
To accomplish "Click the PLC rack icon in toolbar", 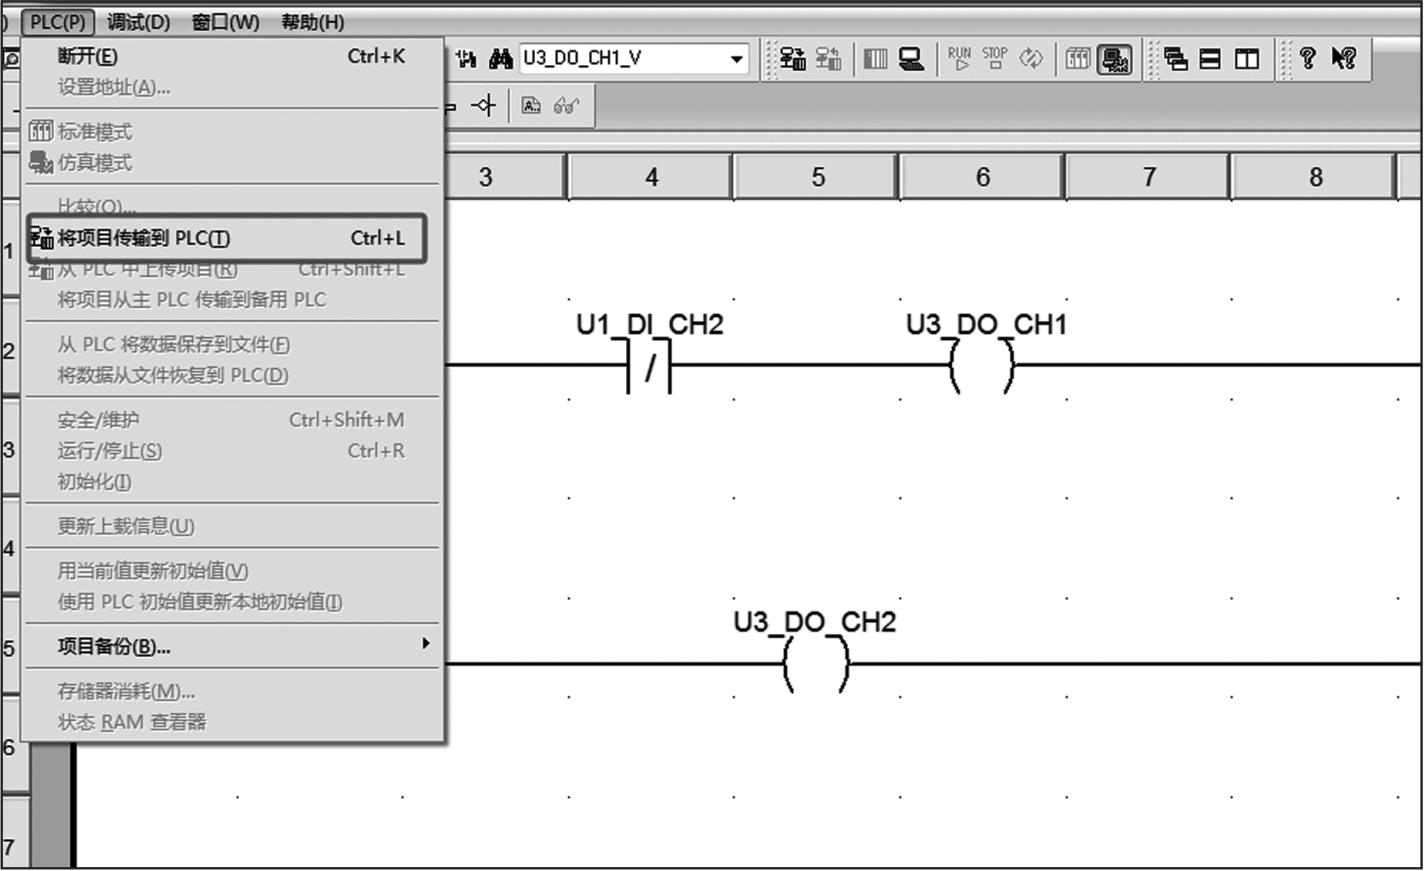I will coord(875,59).
